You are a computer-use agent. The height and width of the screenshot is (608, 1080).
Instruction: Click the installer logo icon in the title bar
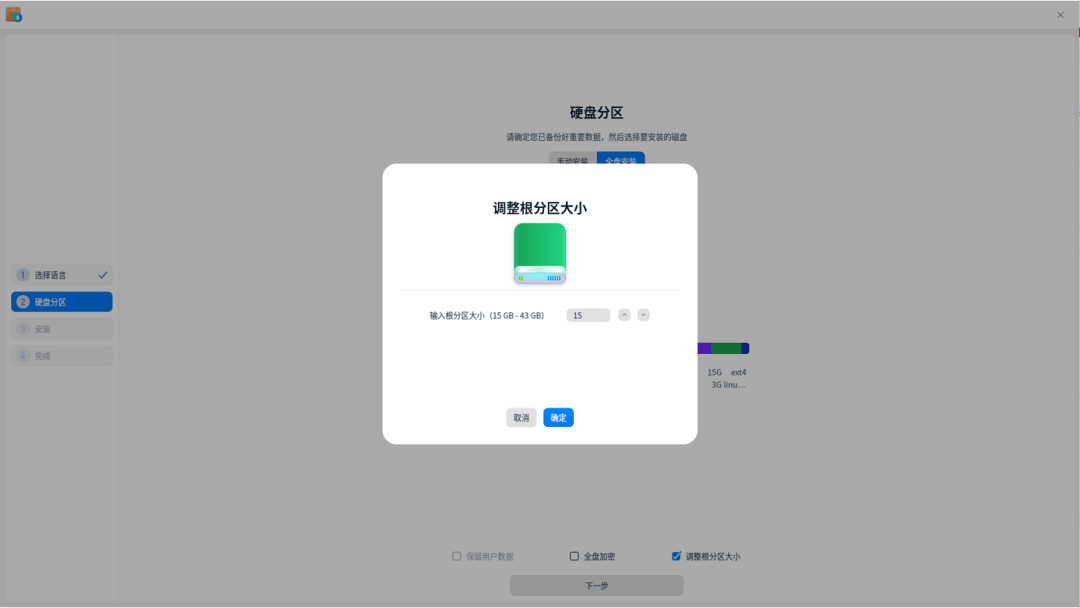pyautogui.click(x=14, y=14)
